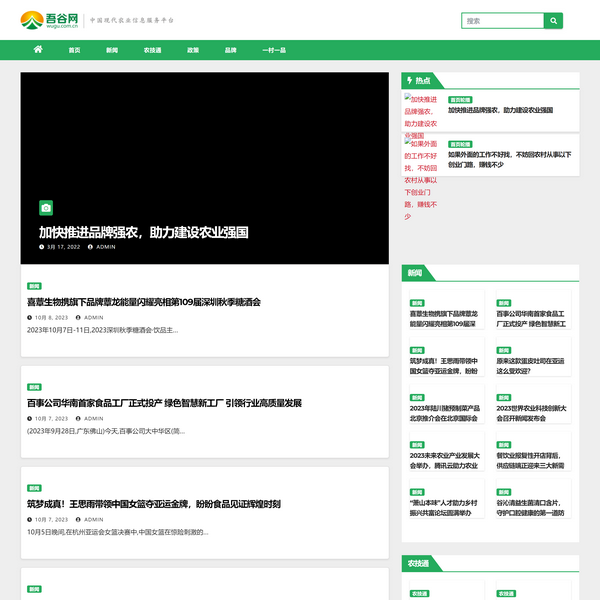600x600 pixels.
Task: Go to the 政策 navigation menu item
Action: tap(193, 49)
